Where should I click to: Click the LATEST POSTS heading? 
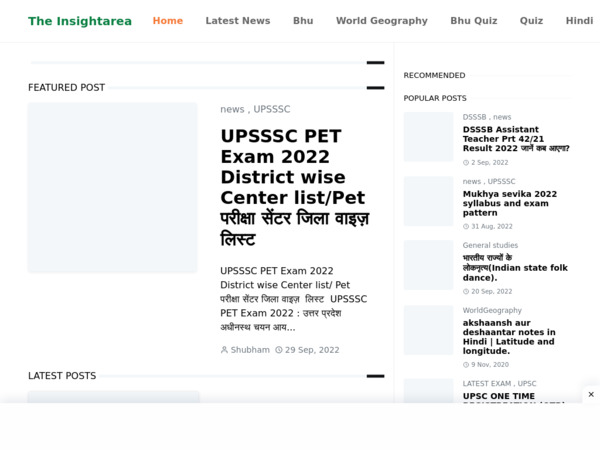[x=62, y=376]
